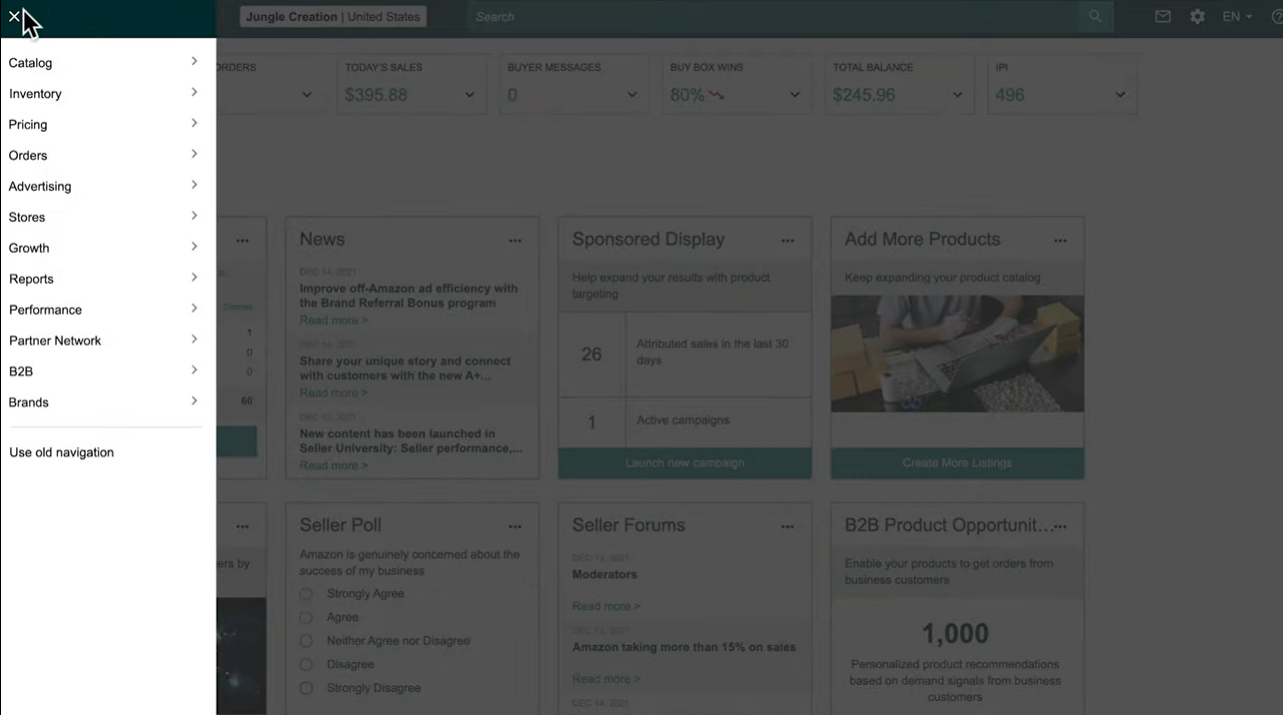Select Neither Agree nor Disagree radio option
The height and width of the screenshot is (715, 1283).
click(306, 641)
